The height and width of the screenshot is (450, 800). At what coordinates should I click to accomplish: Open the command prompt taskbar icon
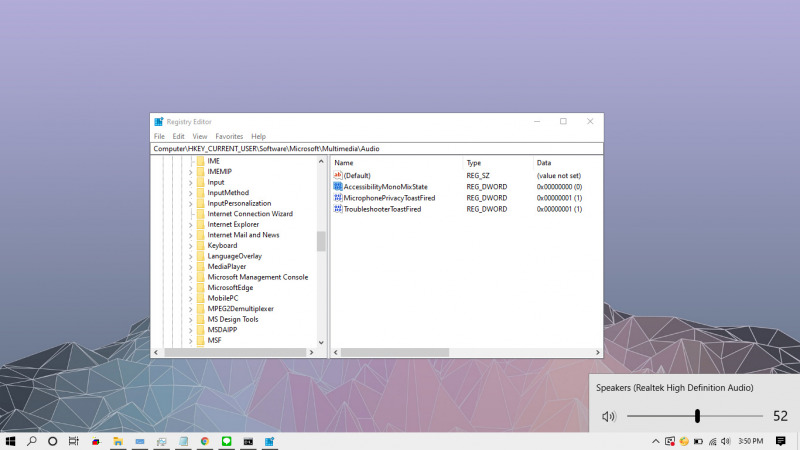point(248,441)
